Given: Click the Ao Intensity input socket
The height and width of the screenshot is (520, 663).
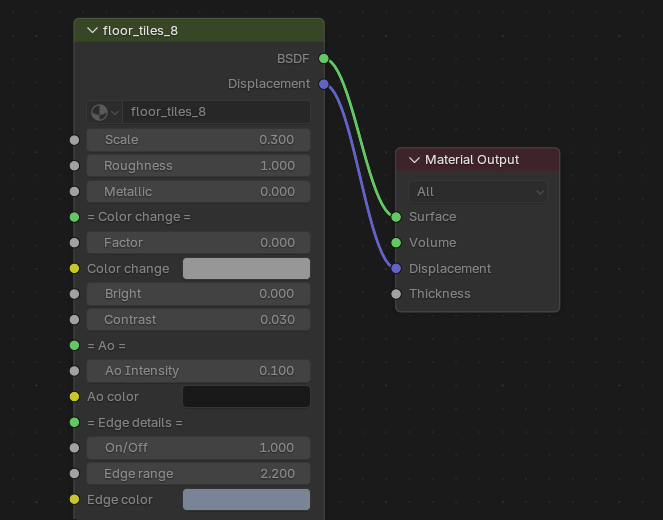Looking at the screenshot, I should click(74, 371).
